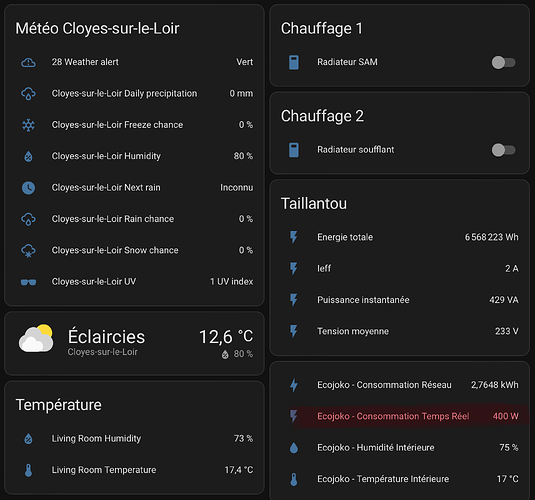
Task: Open Puissance instantanée sensor details
Action: tap(401, 300)
